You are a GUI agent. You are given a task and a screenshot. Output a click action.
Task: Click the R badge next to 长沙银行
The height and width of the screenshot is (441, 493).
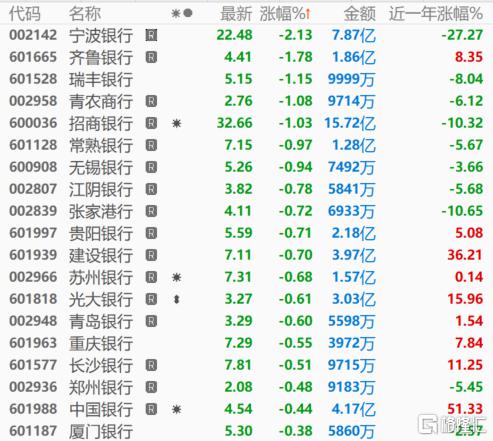[x=151, y=365]
